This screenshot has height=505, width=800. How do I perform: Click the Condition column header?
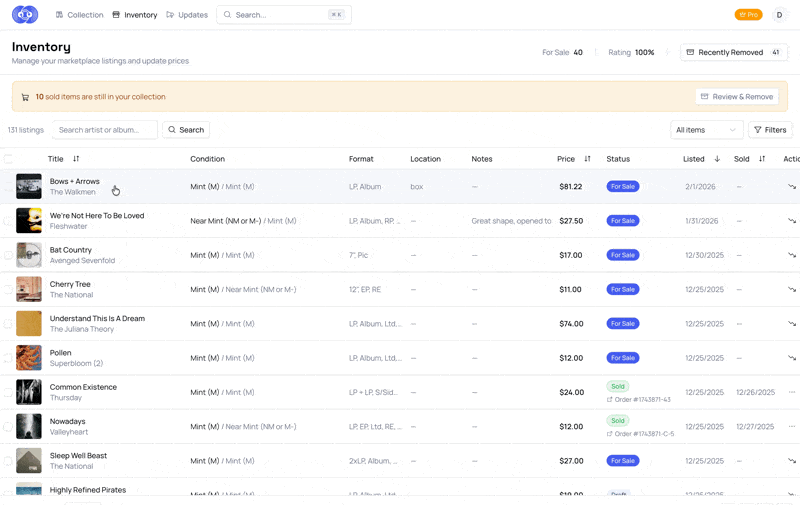(x=208, y=159)
